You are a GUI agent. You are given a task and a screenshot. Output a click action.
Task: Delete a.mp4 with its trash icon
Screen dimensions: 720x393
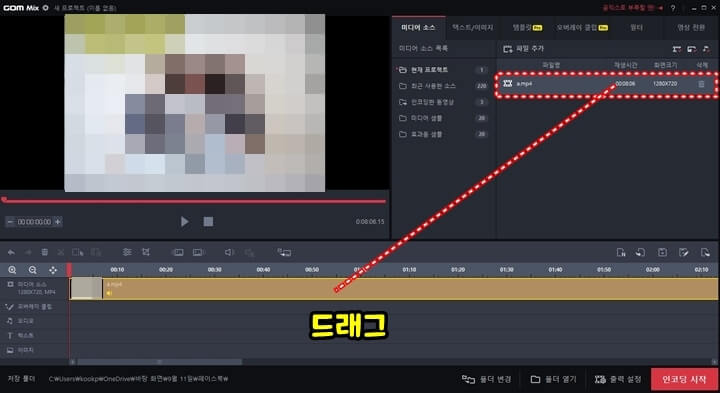click(701, 84)
